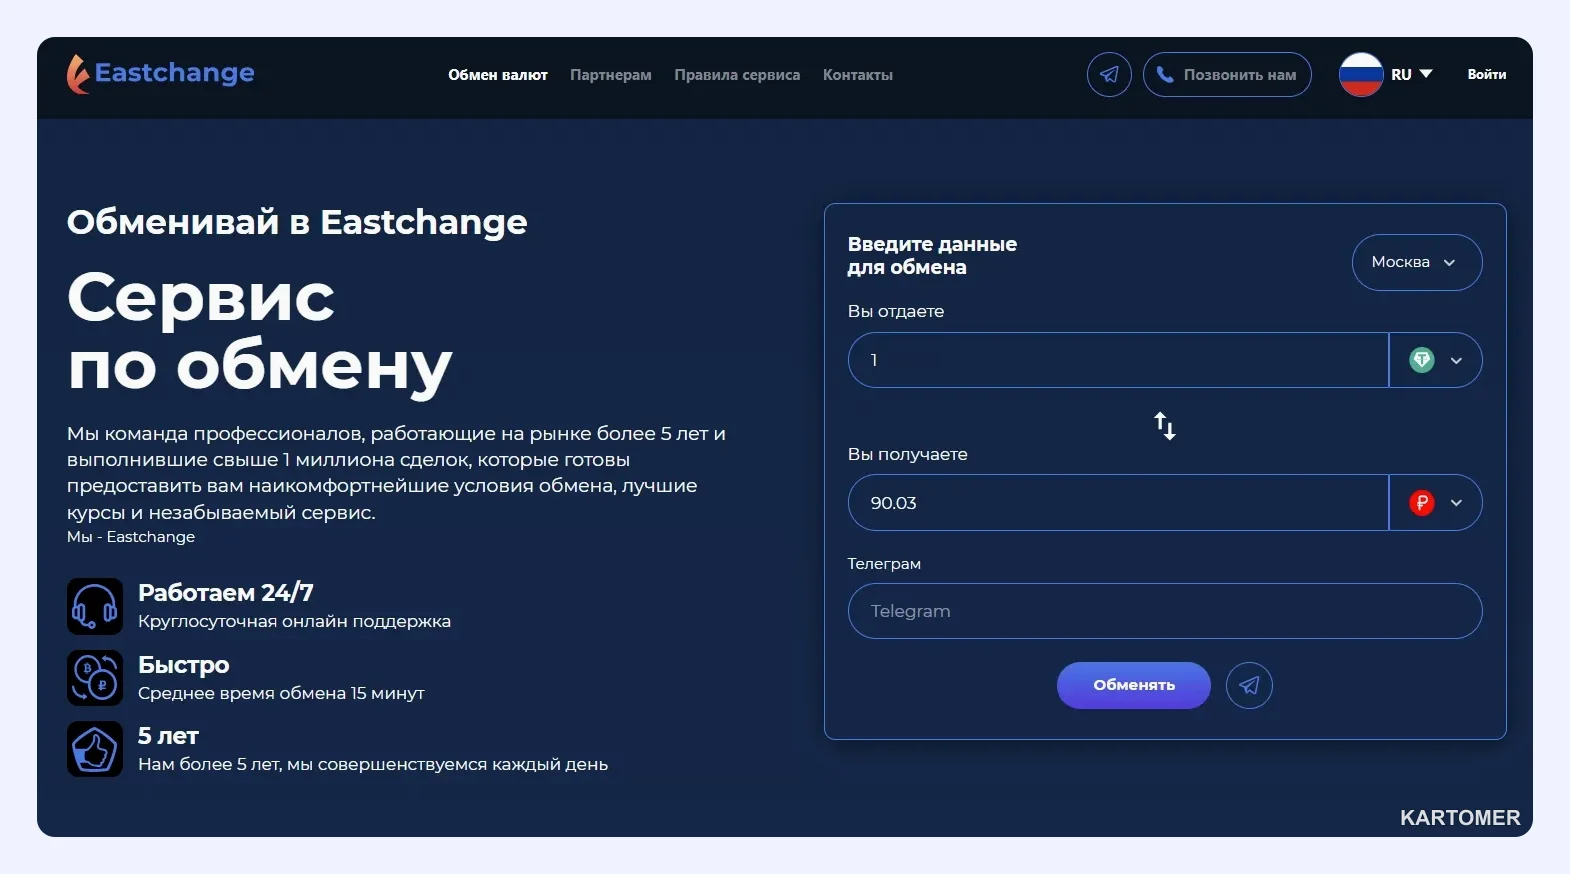The image size is (1570, 874).
Task: Open the Контакты menu item
Action: 858,75
